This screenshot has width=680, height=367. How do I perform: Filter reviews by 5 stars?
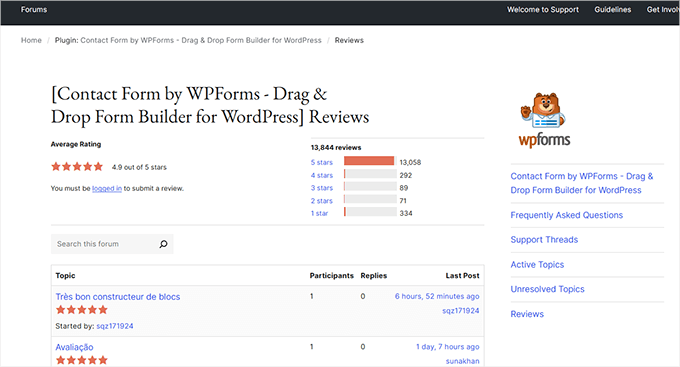point(322,162)
